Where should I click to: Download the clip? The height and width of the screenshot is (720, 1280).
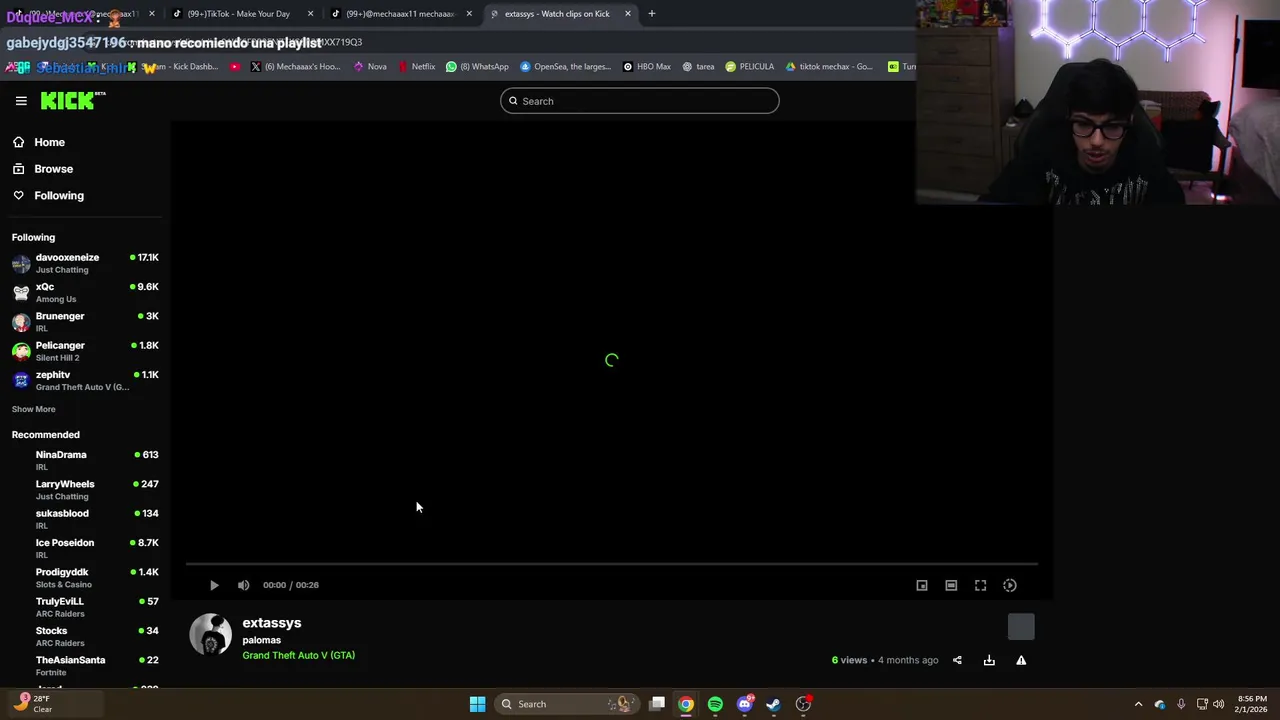click(989, 660)
